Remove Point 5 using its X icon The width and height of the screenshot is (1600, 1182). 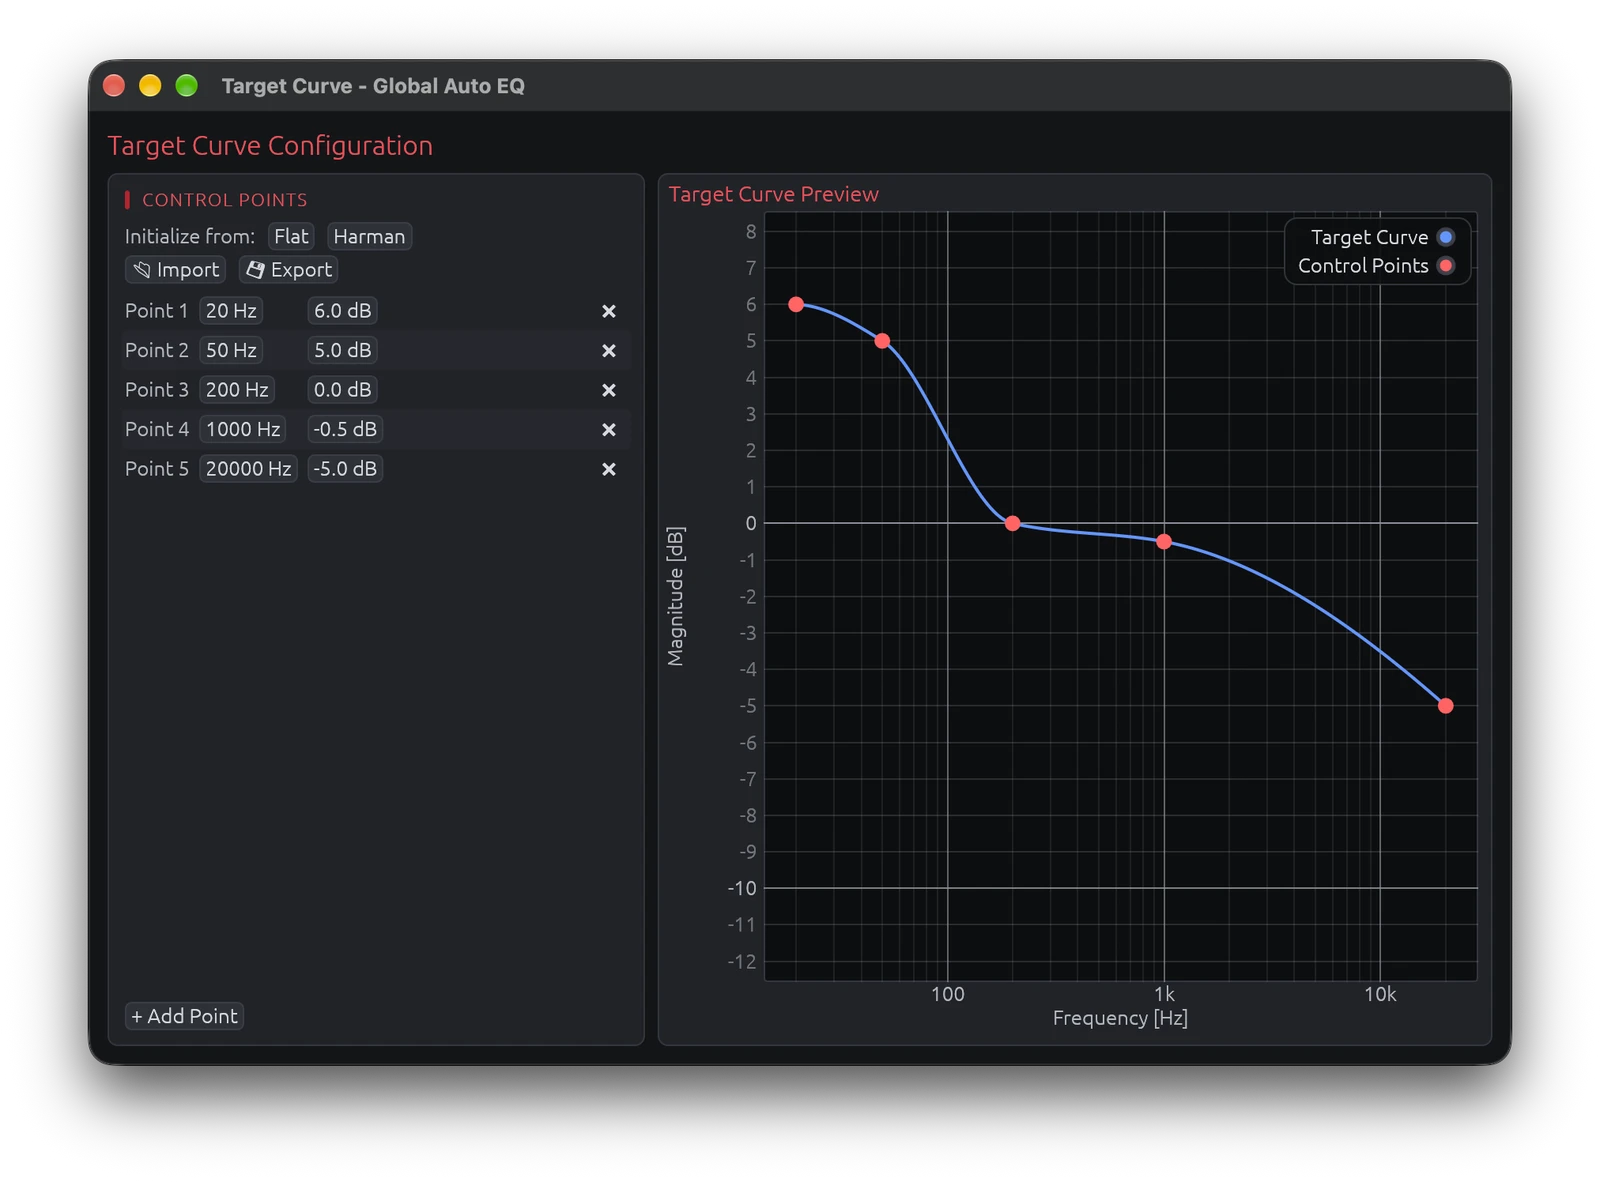coord(608,469)
